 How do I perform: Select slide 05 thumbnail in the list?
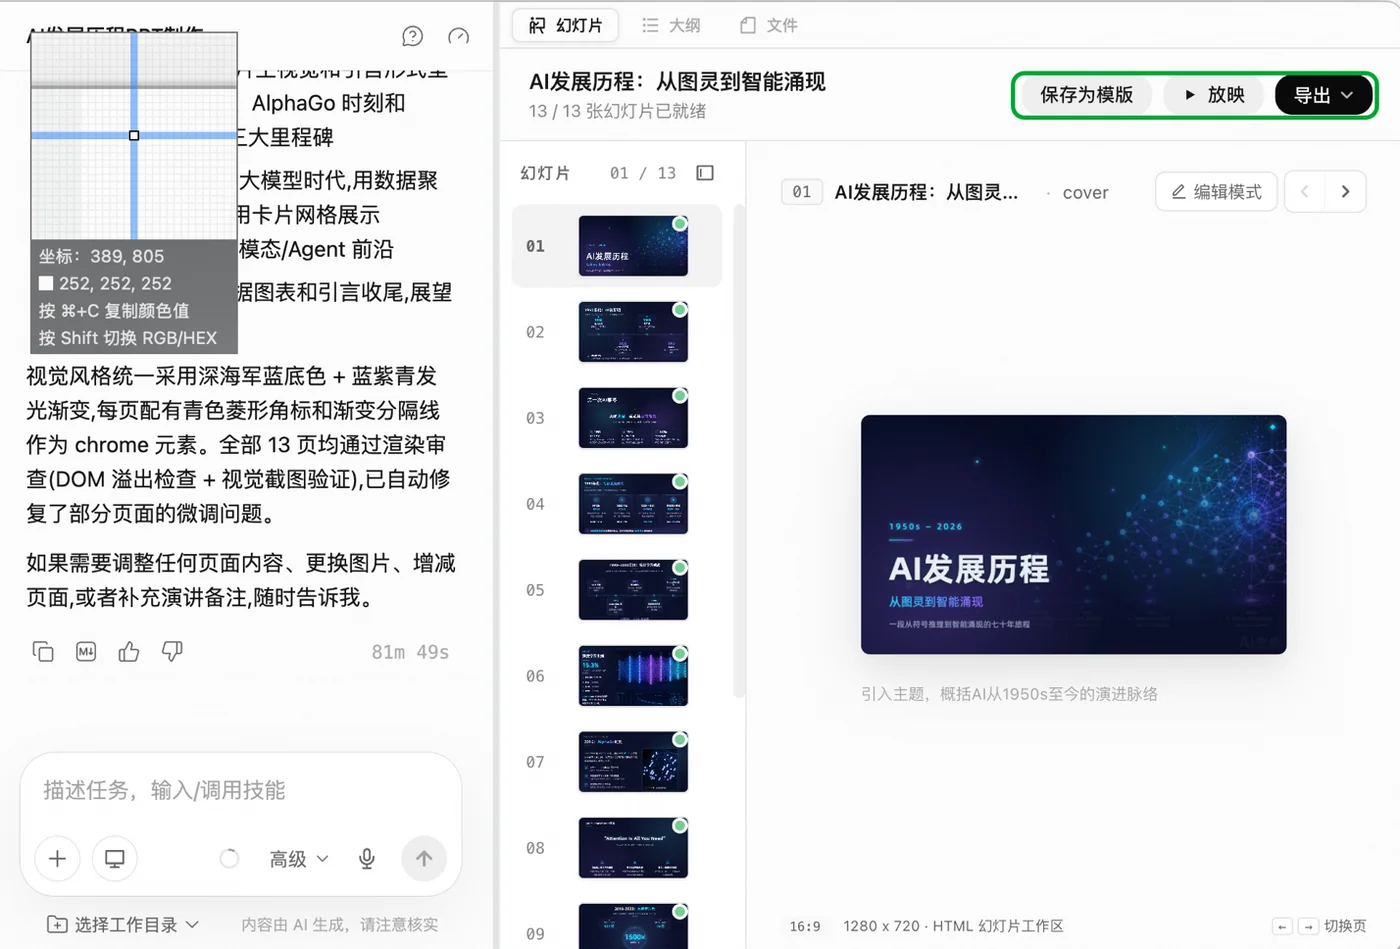633,590
